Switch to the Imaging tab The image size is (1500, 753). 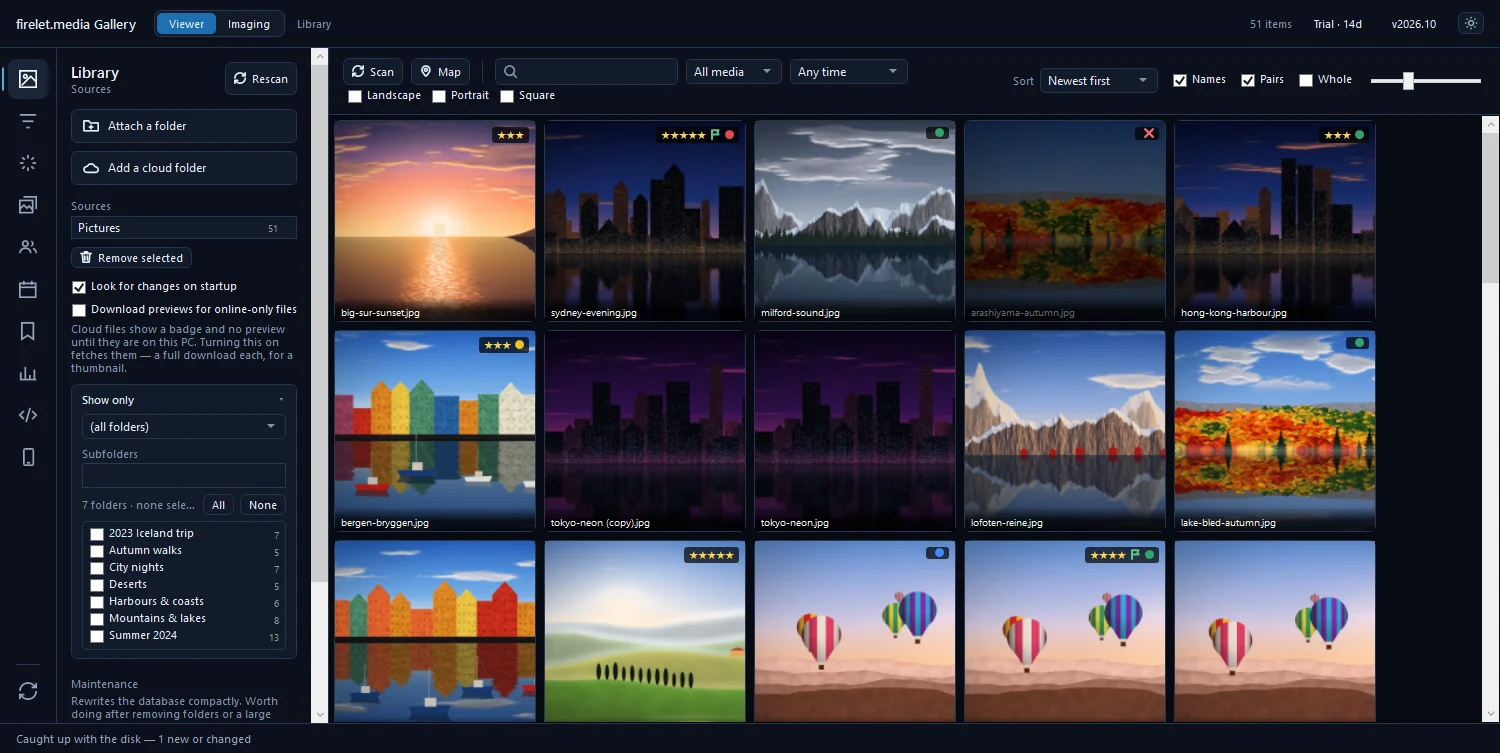249,24
